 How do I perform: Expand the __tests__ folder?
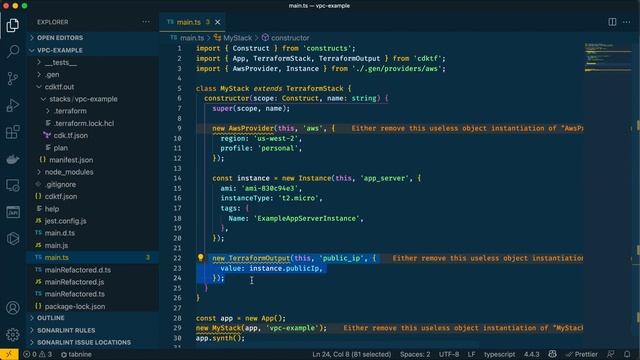pyautogui.click(x=60, y=62)
